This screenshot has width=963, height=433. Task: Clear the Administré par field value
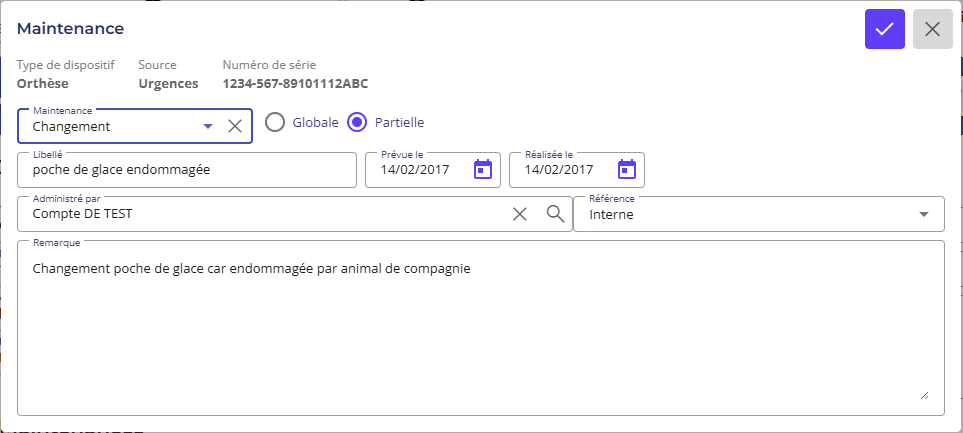520,213
